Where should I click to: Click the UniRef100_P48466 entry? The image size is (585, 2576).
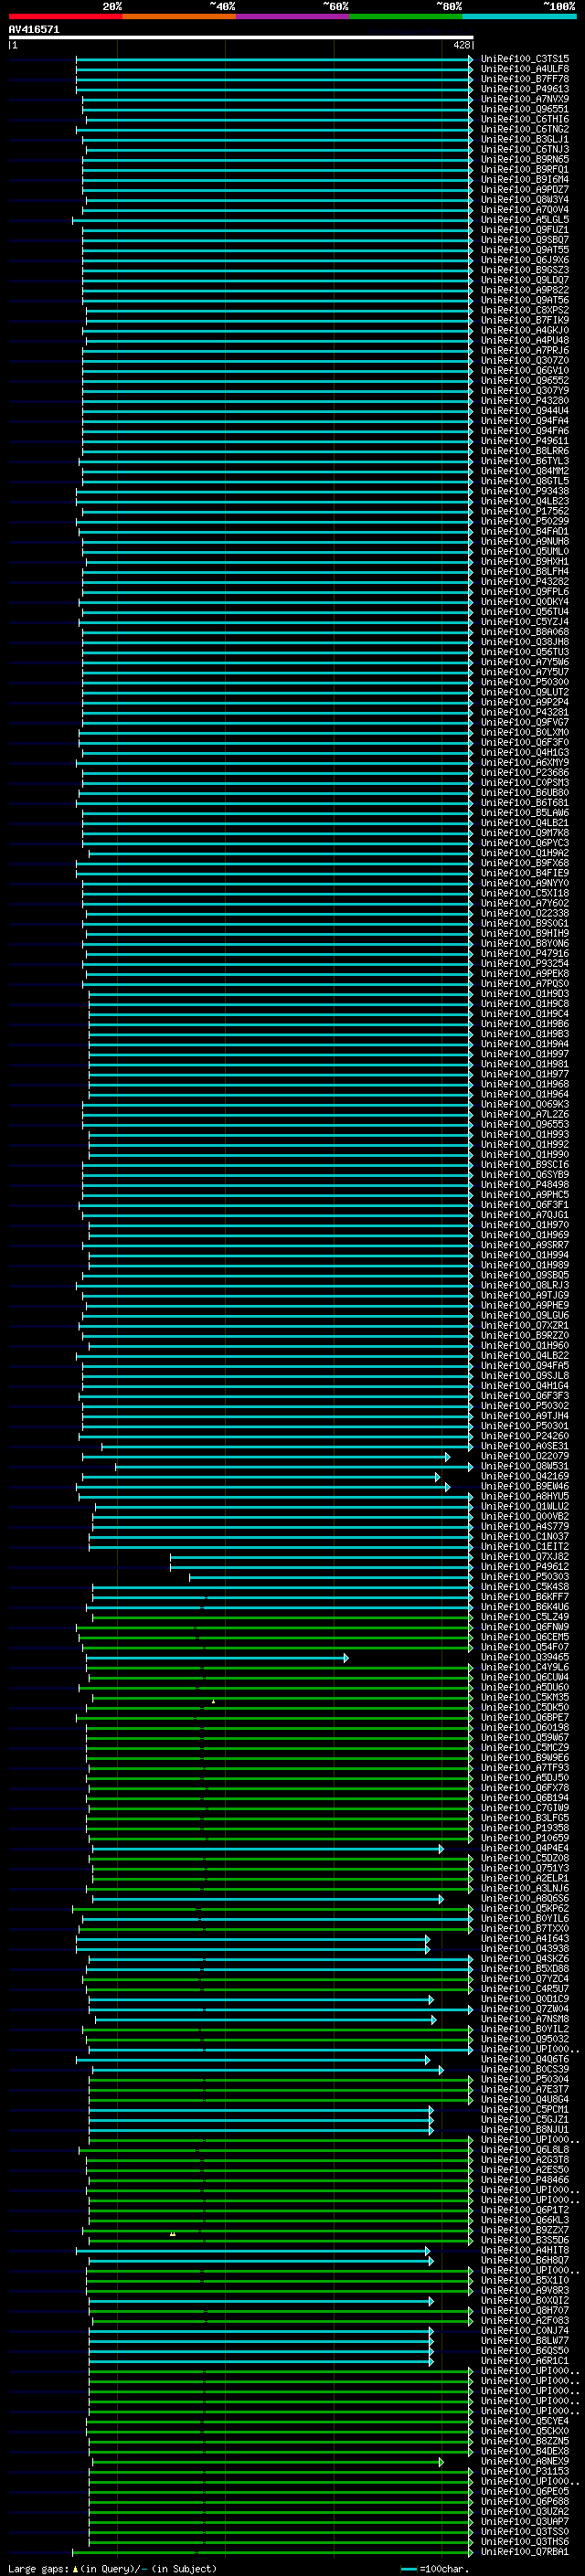525,2179
